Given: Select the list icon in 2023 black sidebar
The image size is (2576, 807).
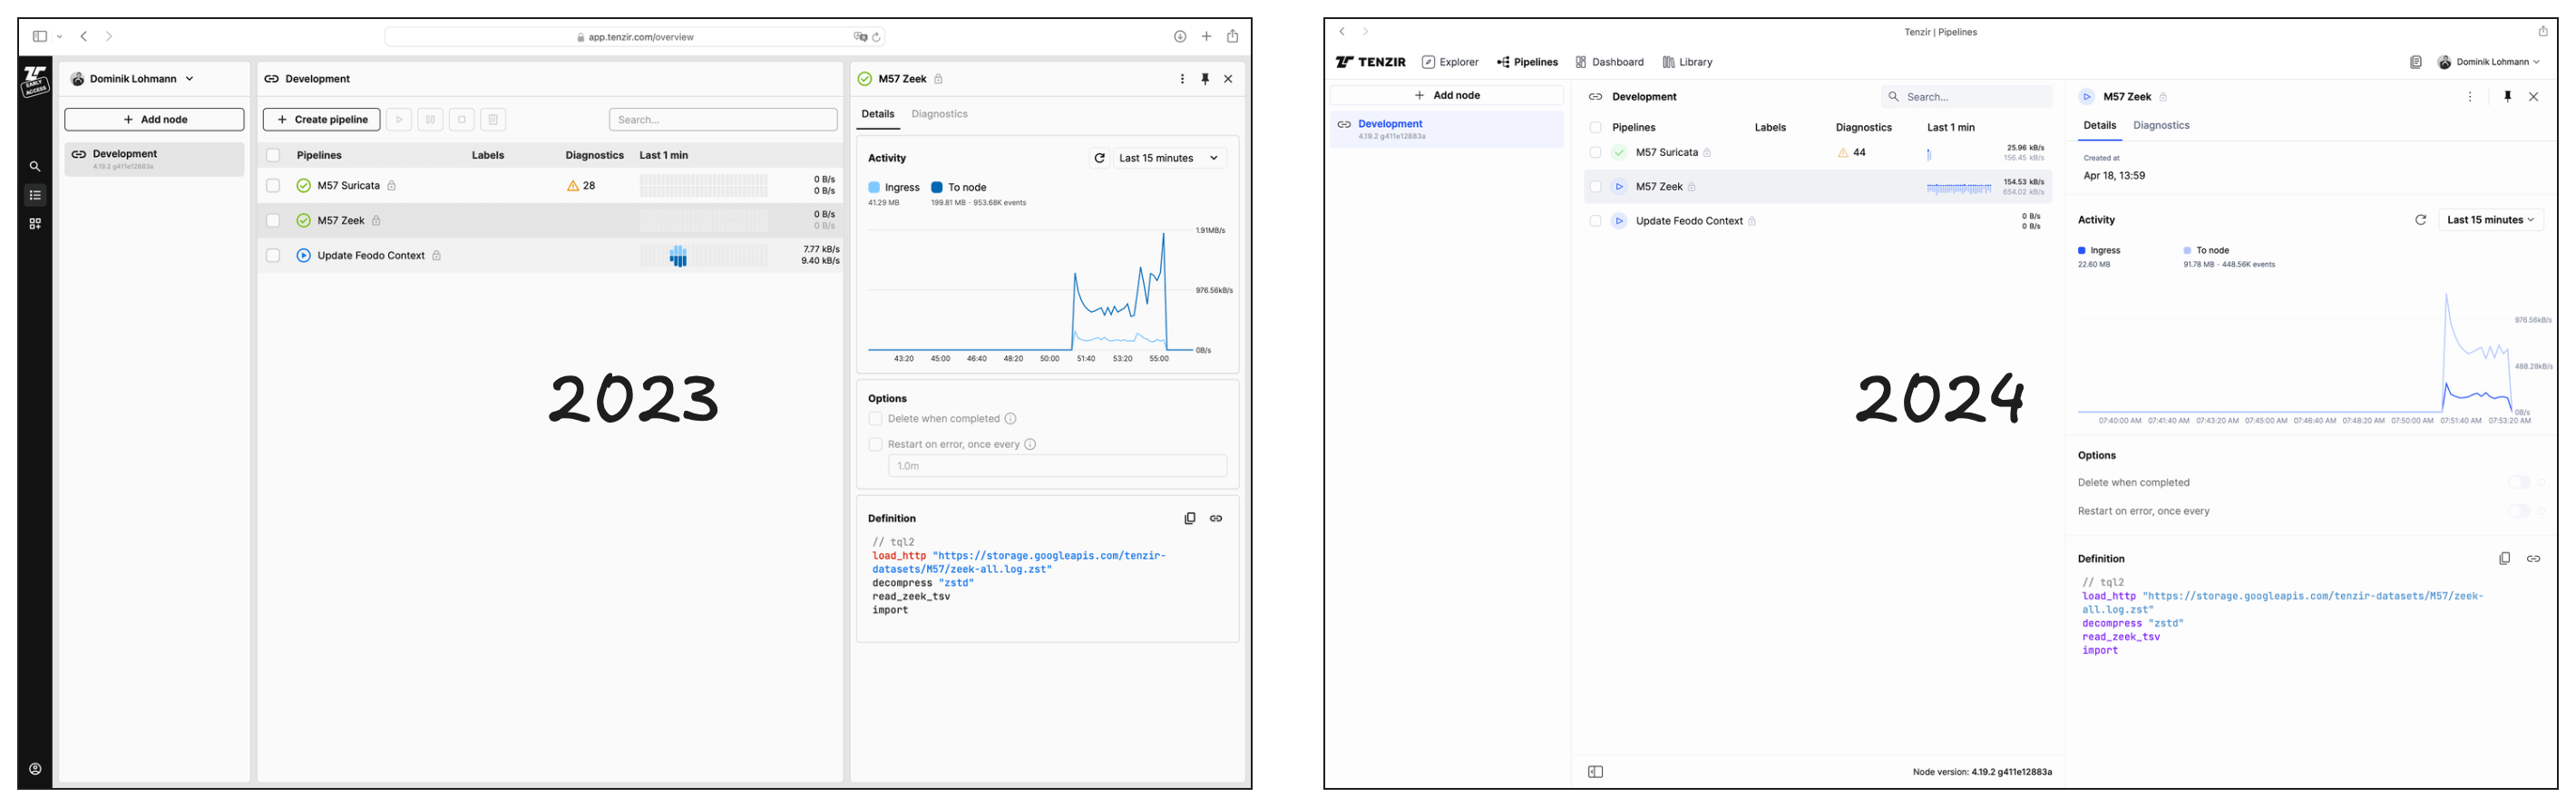Looking at the screenshot, I should click(35, 195).
